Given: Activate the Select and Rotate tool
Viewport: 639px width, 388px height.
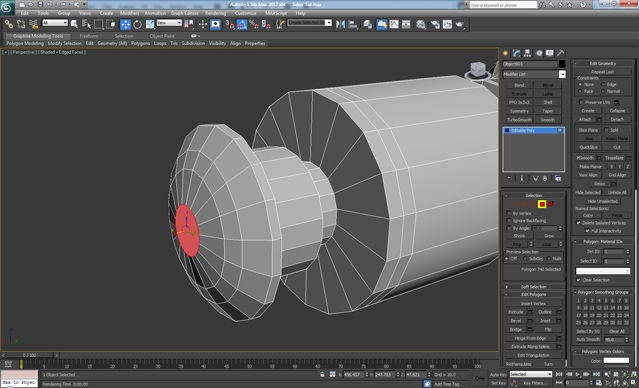Looking at the screenshot, I should point(138,24).
